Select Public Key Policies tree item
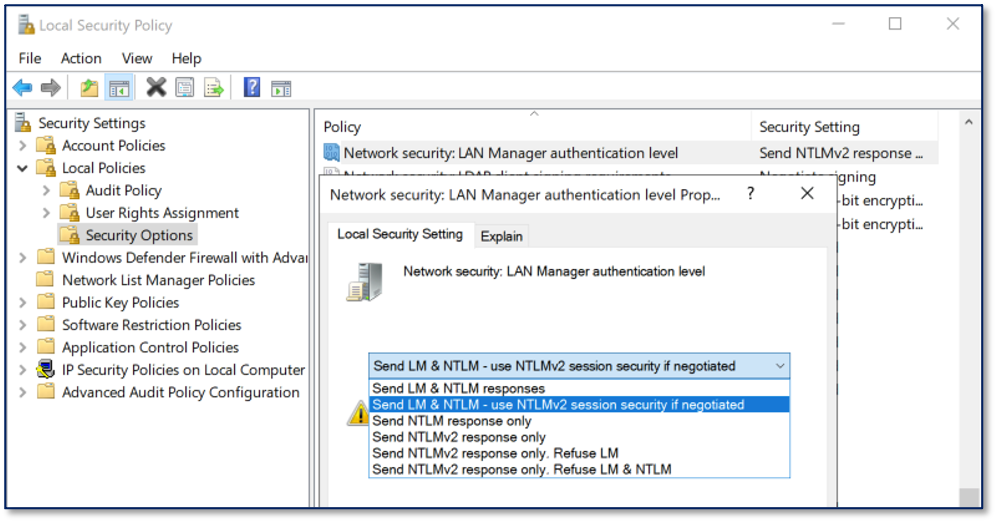Viewport: 997px width, 522px height. 120,303
